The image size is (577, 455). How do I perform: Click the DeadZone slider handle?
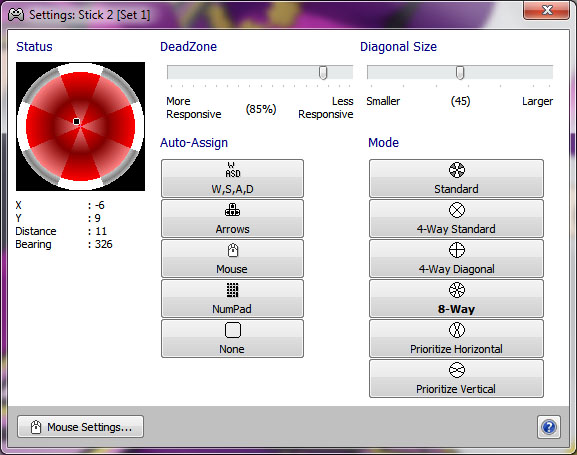323,73
